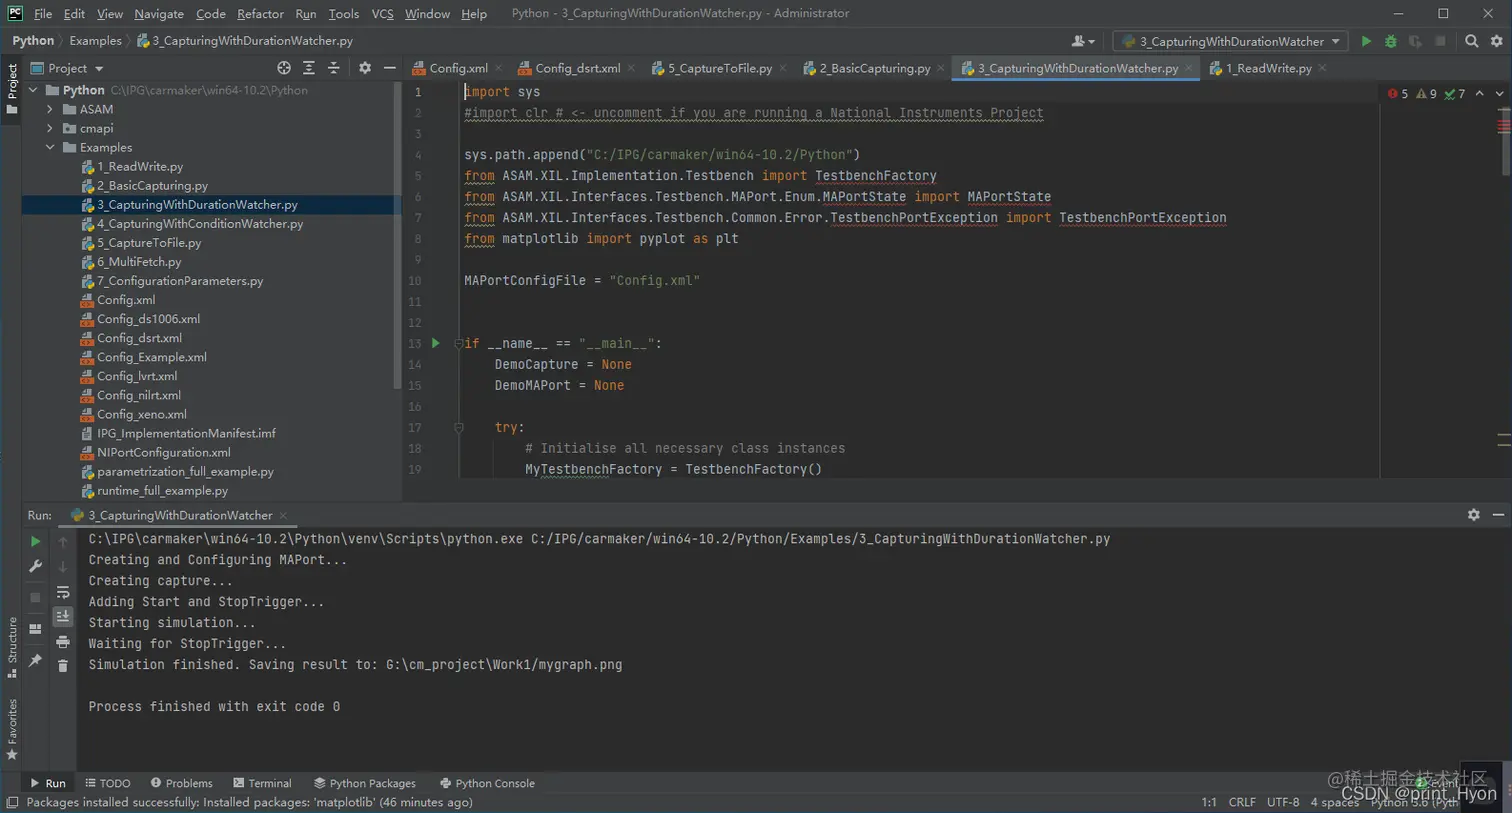1512x813 pixels.
Task: Open the Favorites side panel
Action: pyautogui.click(x=12, y=730)
